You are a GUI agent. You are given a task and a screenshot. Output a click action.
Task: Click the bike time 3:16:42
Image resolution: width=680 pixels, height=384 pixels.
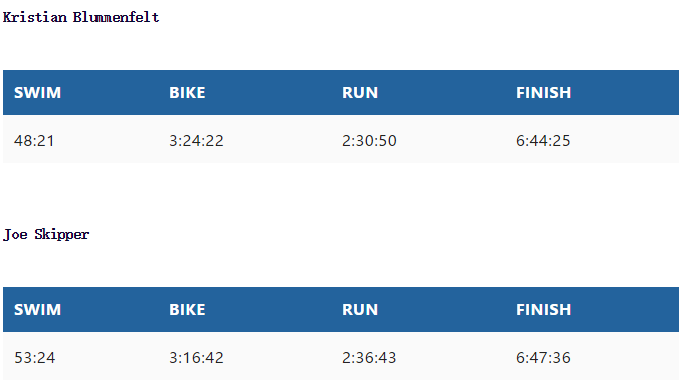pos(196,358)
